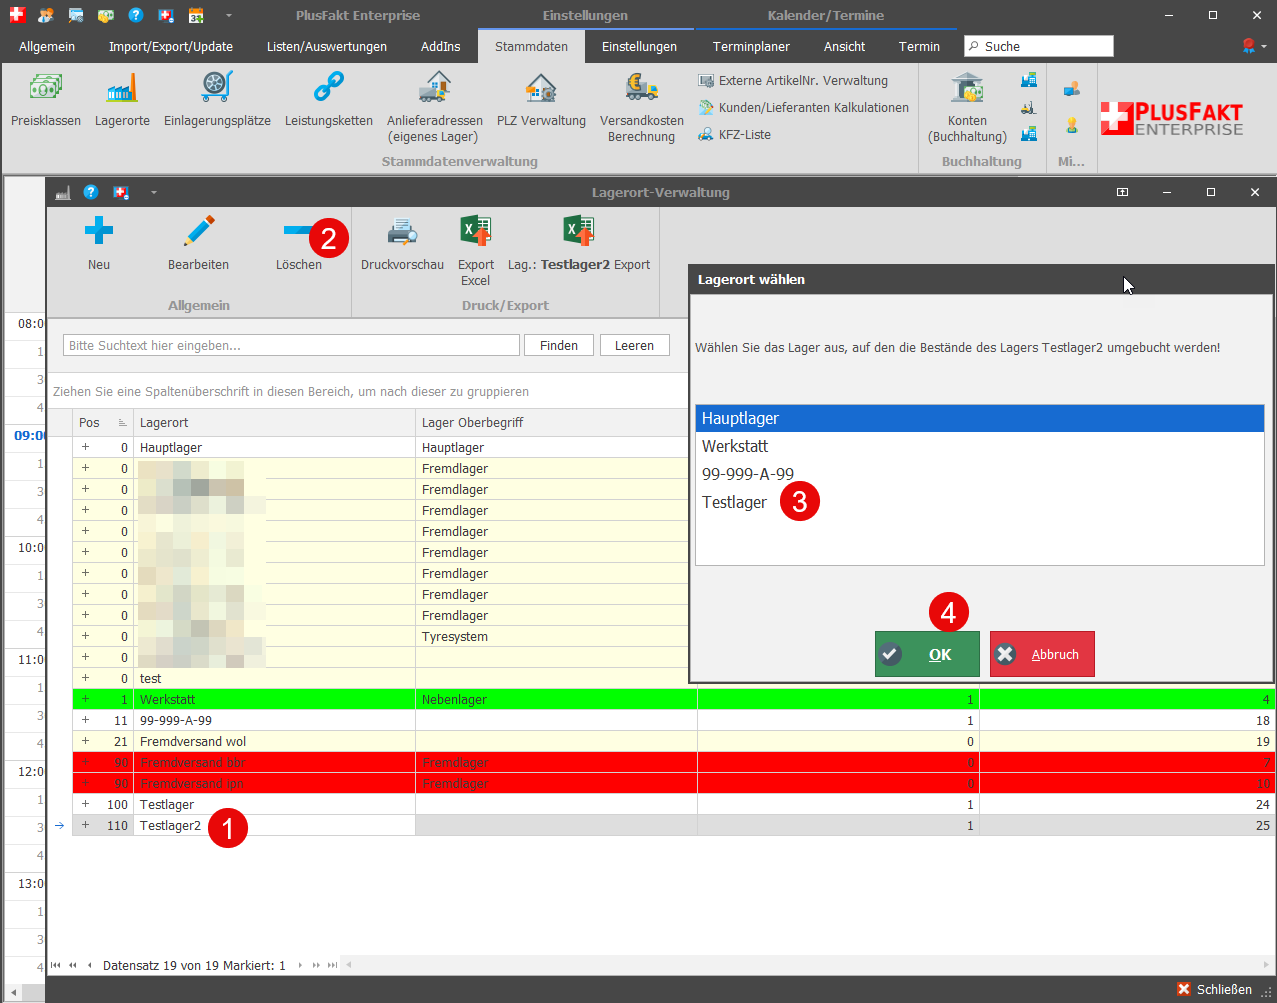The height and width of the screenshot is (1003, 1277).
Task: Click the ribbon display options icon in Lagerort-Verwaltung
Action: click(x=1122, y=192)
